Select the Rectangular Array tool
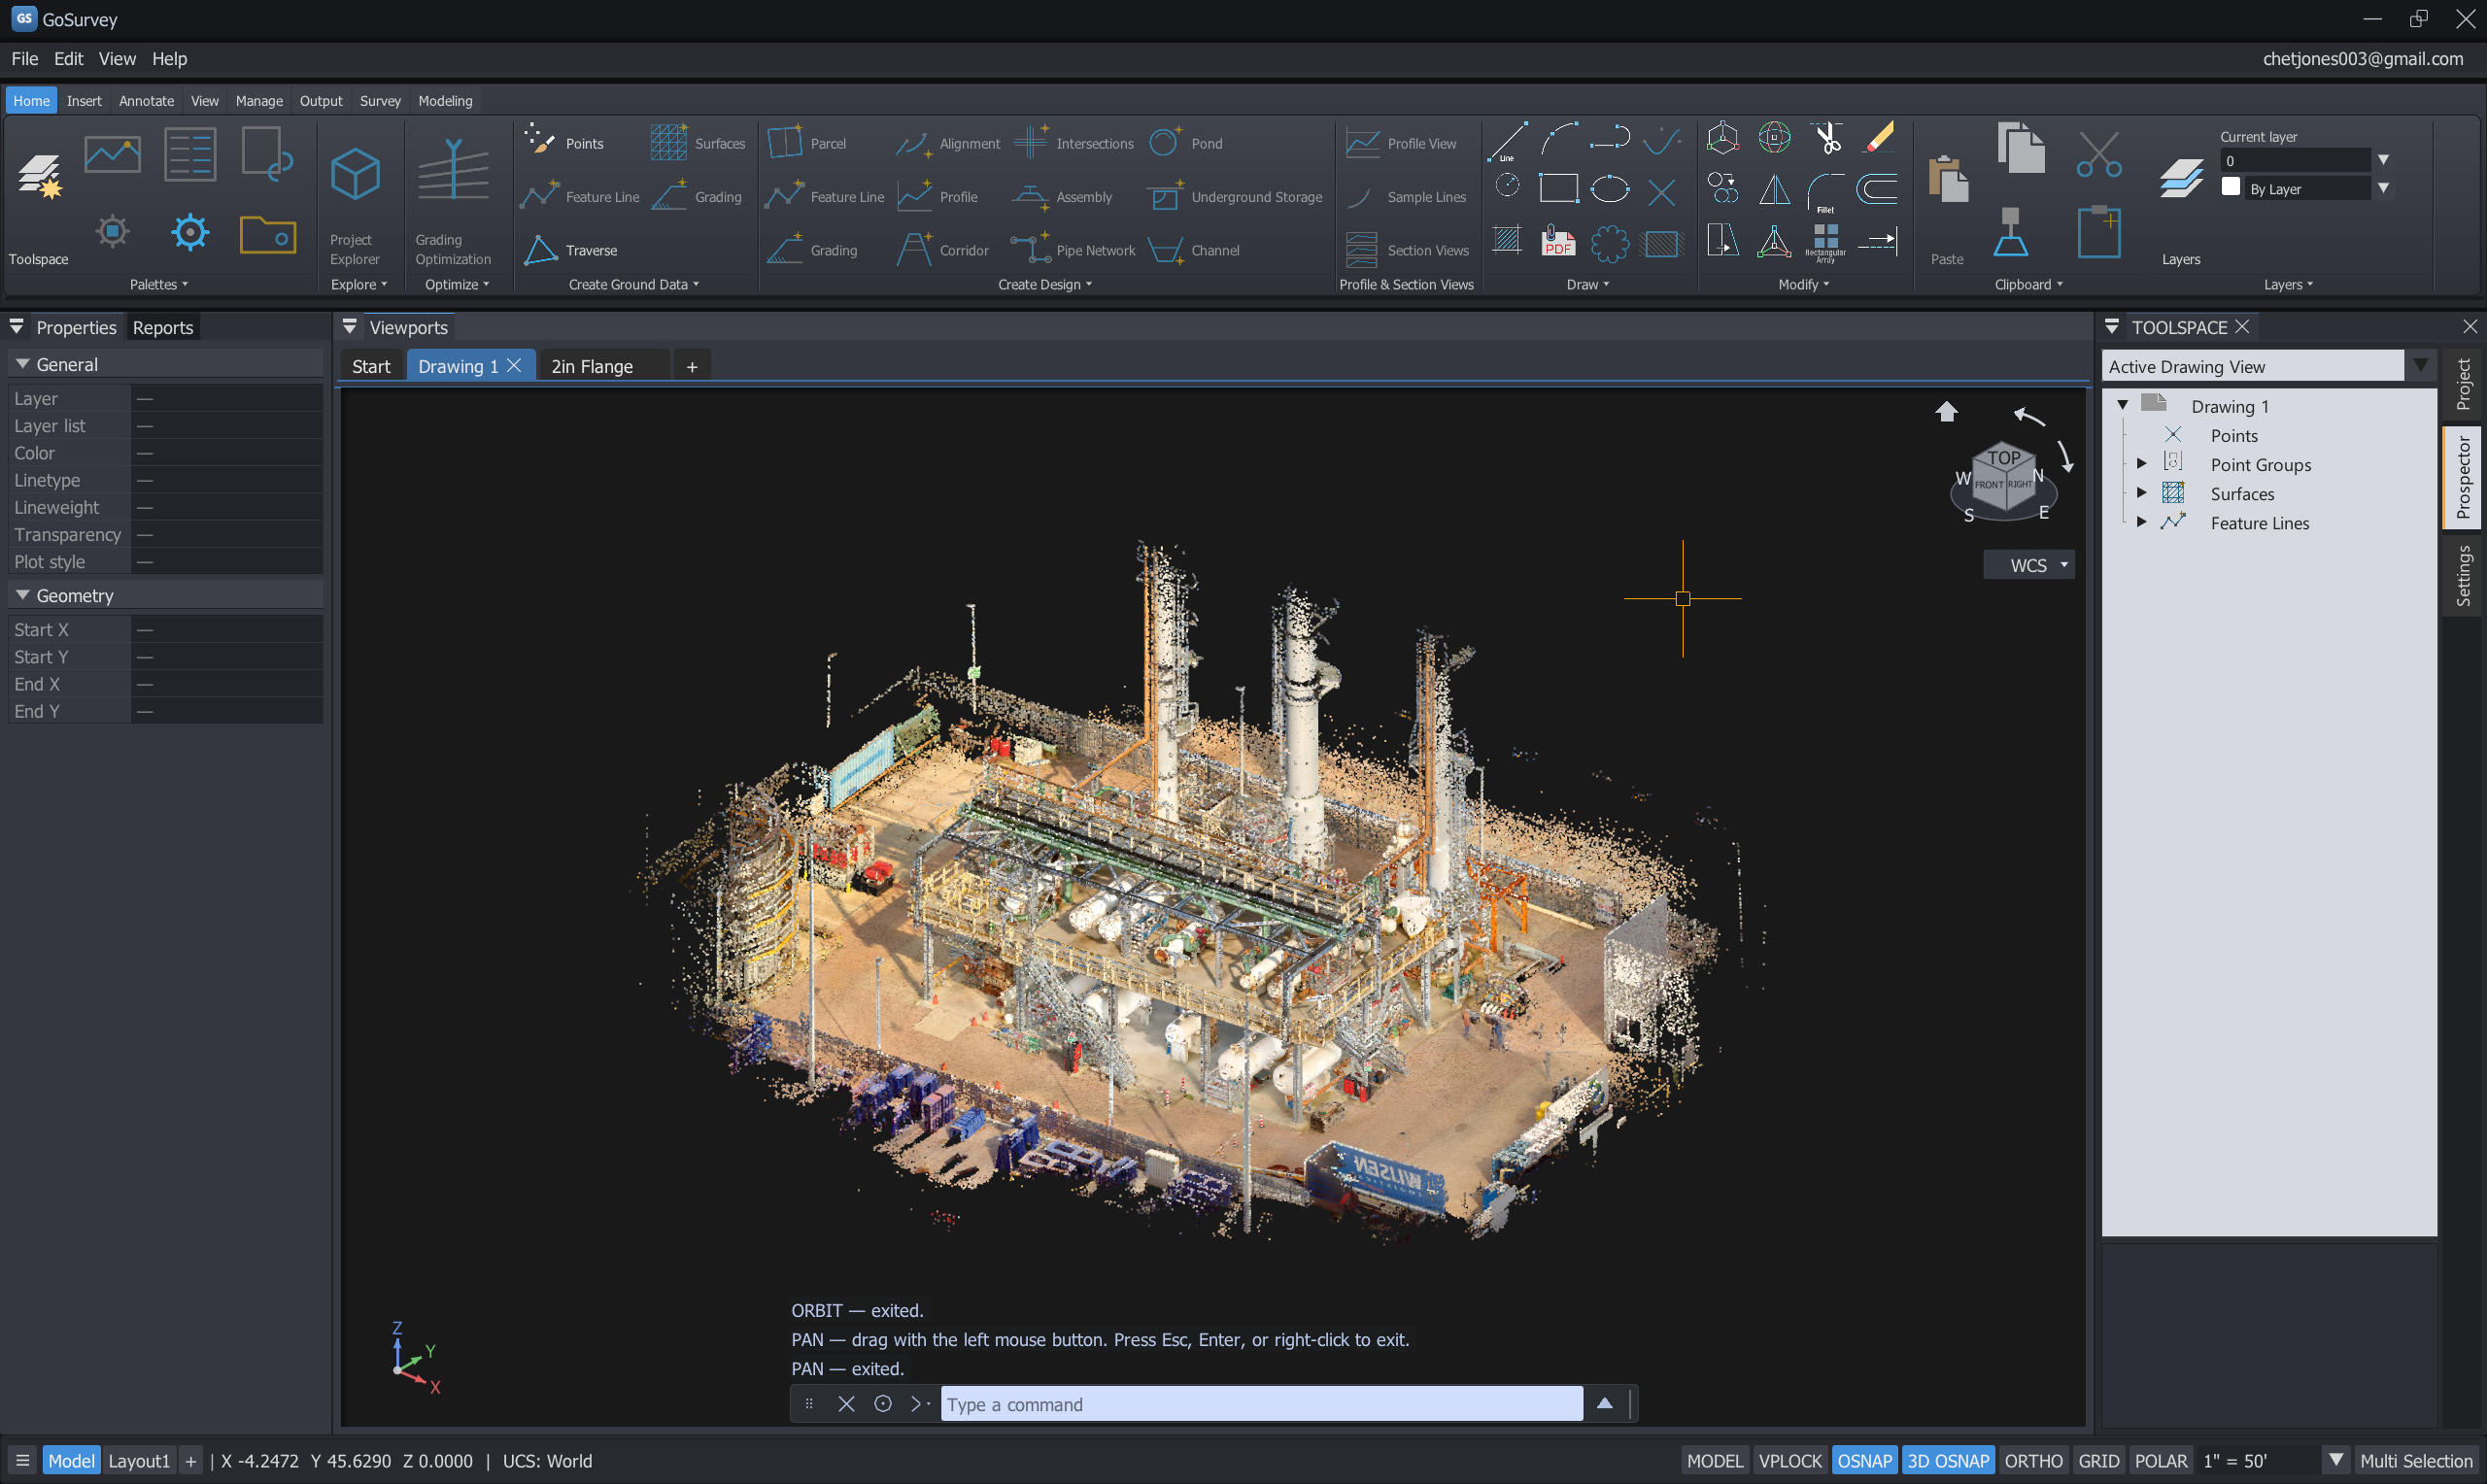2487x1484 pixels. 1825,242
